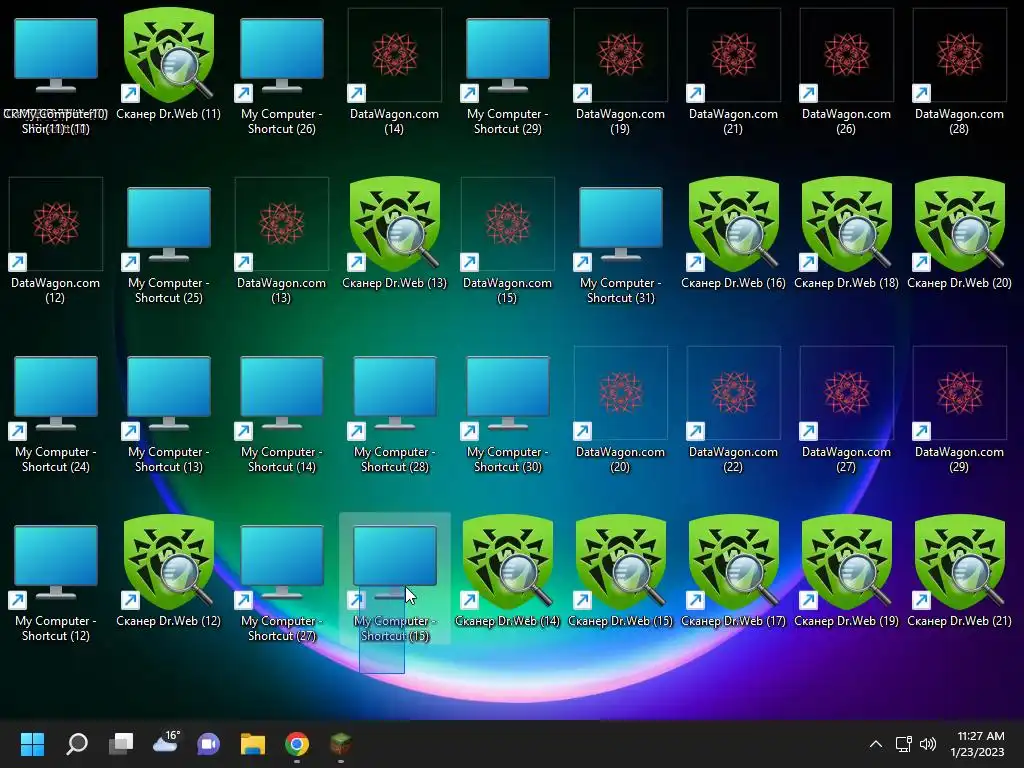Open the Windows Start menu
Viewport: 1024px width, 768px height.
point(33,743)
